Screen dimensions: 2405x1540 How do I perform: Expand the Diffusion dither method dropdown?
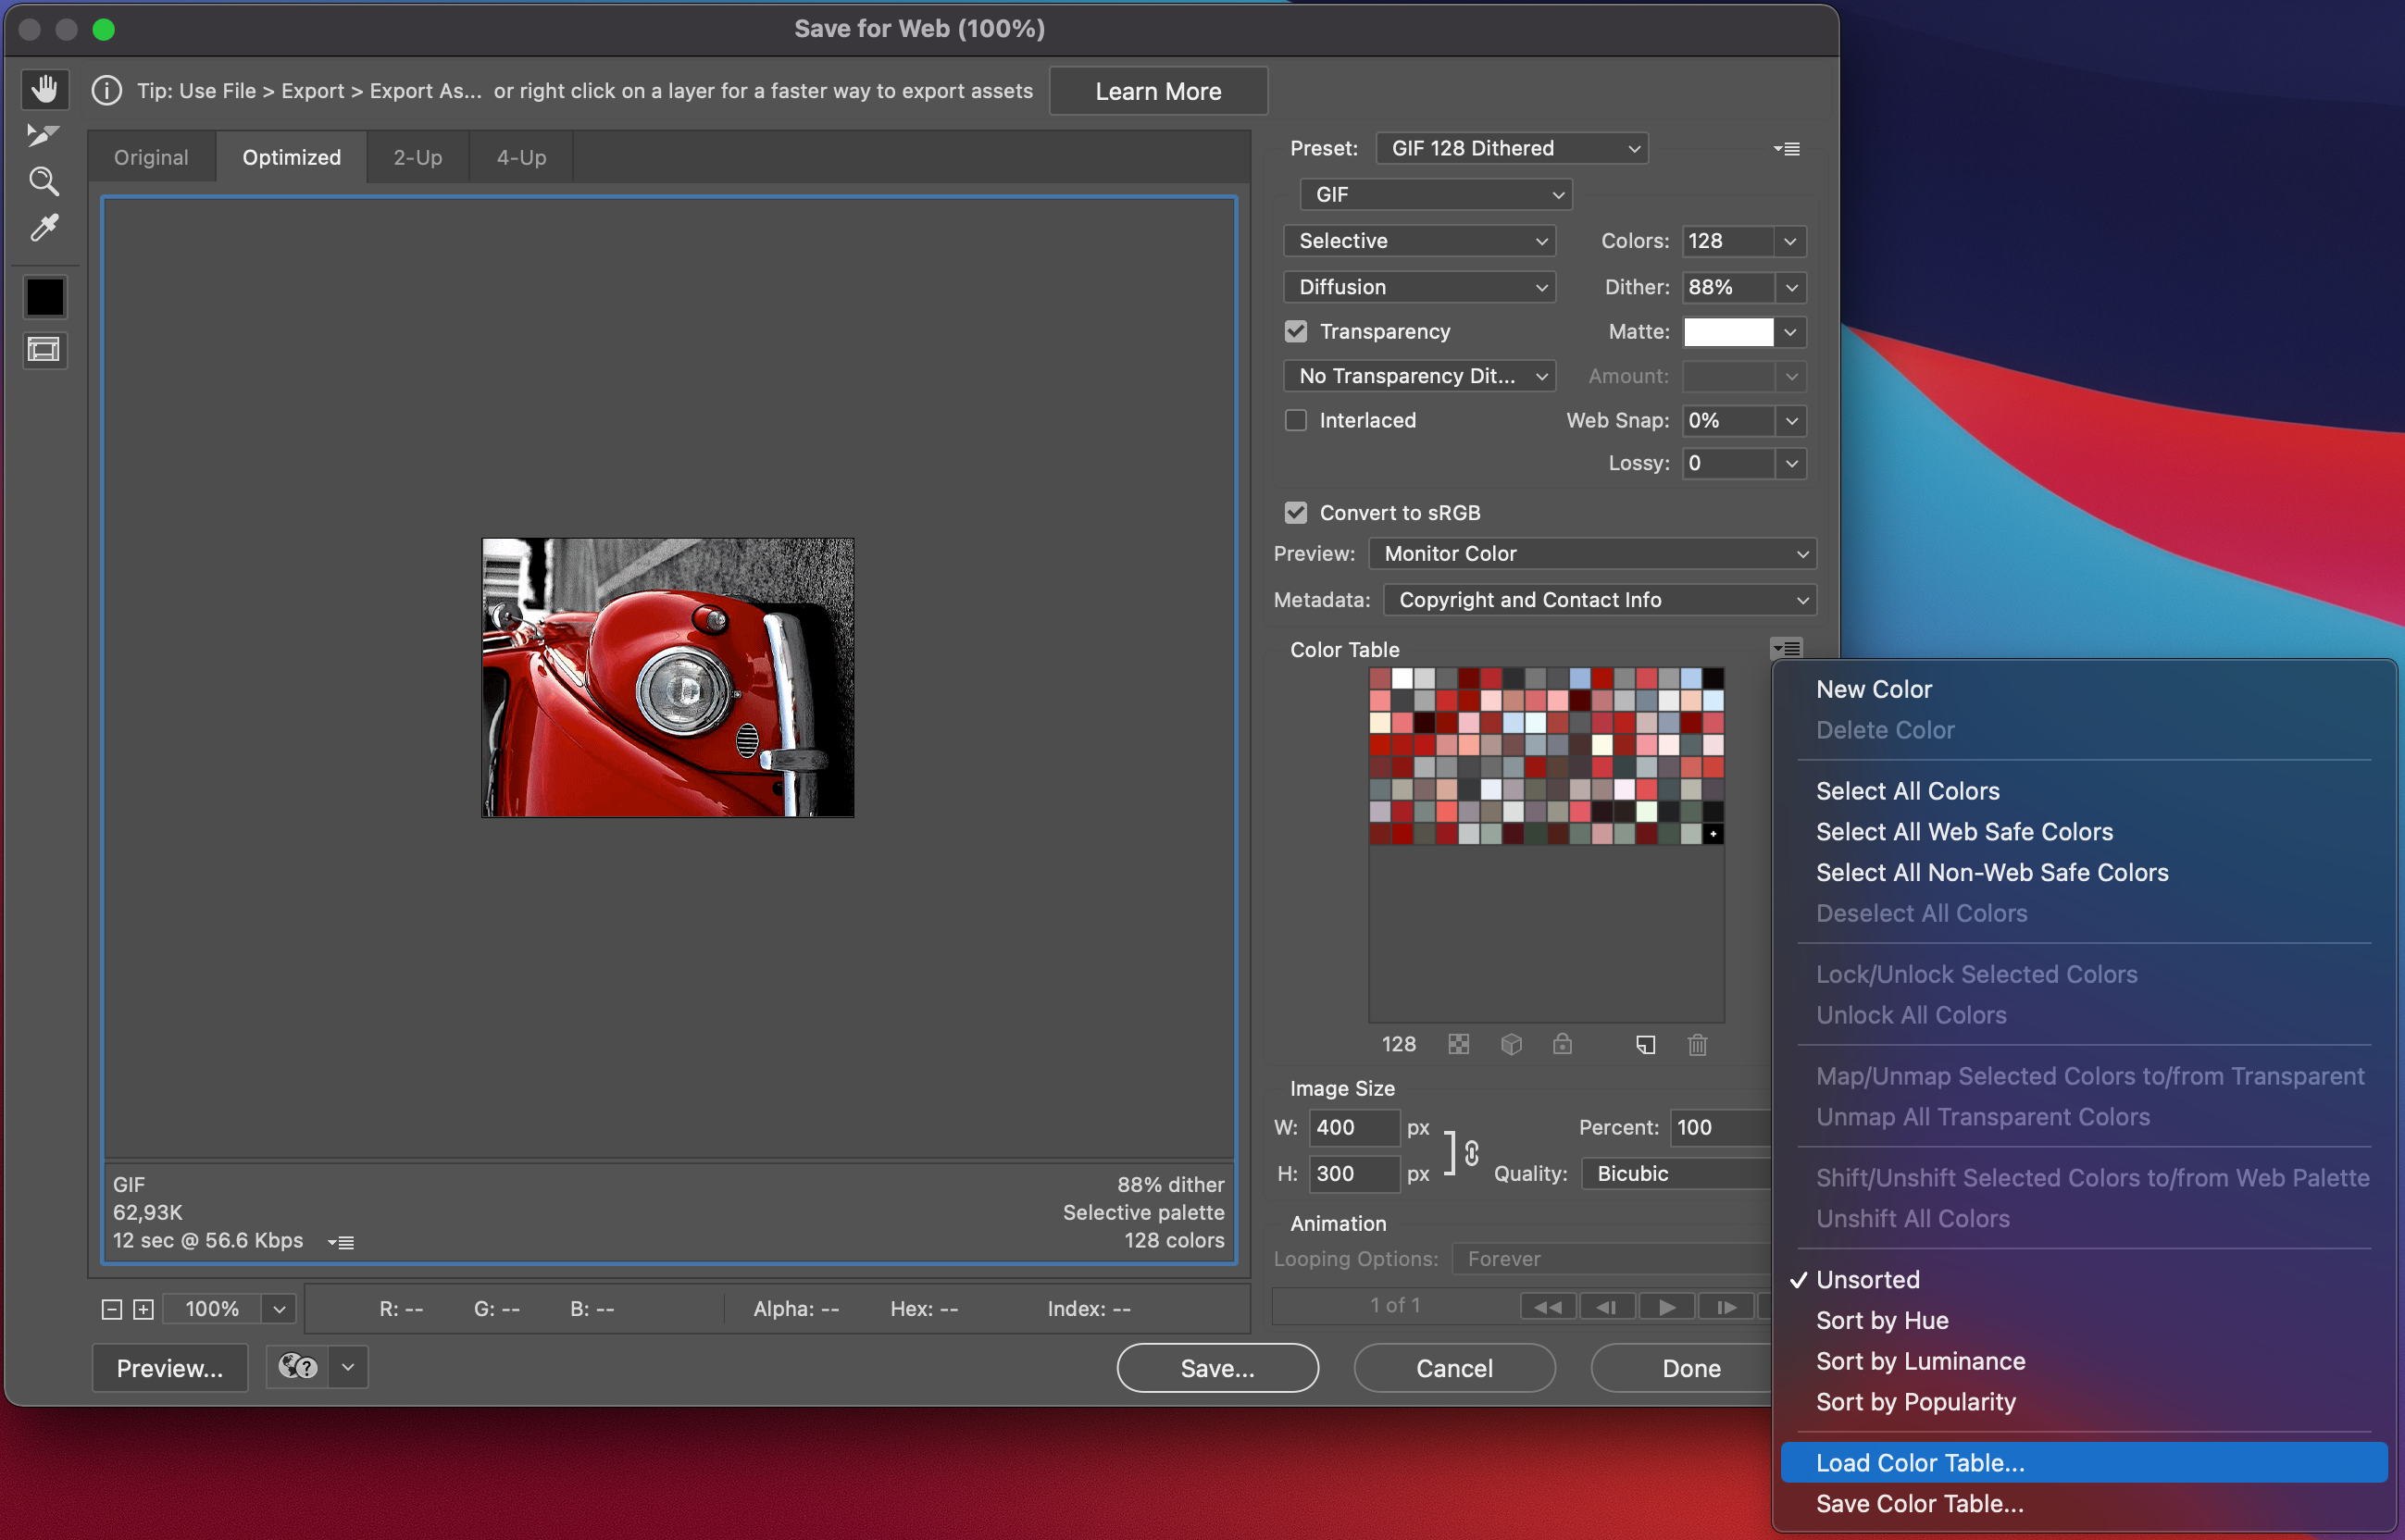[1419, 287]
